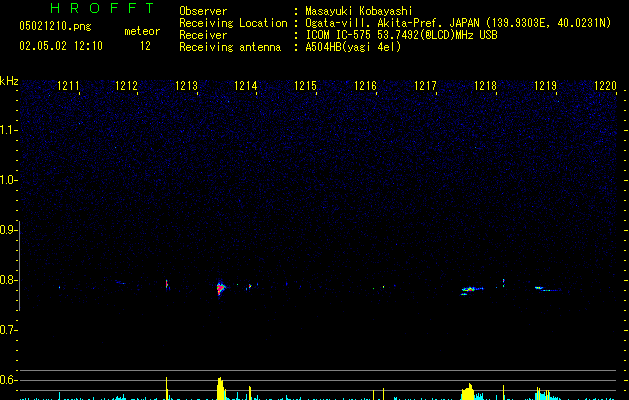Click the Observer label

(203, 11)
